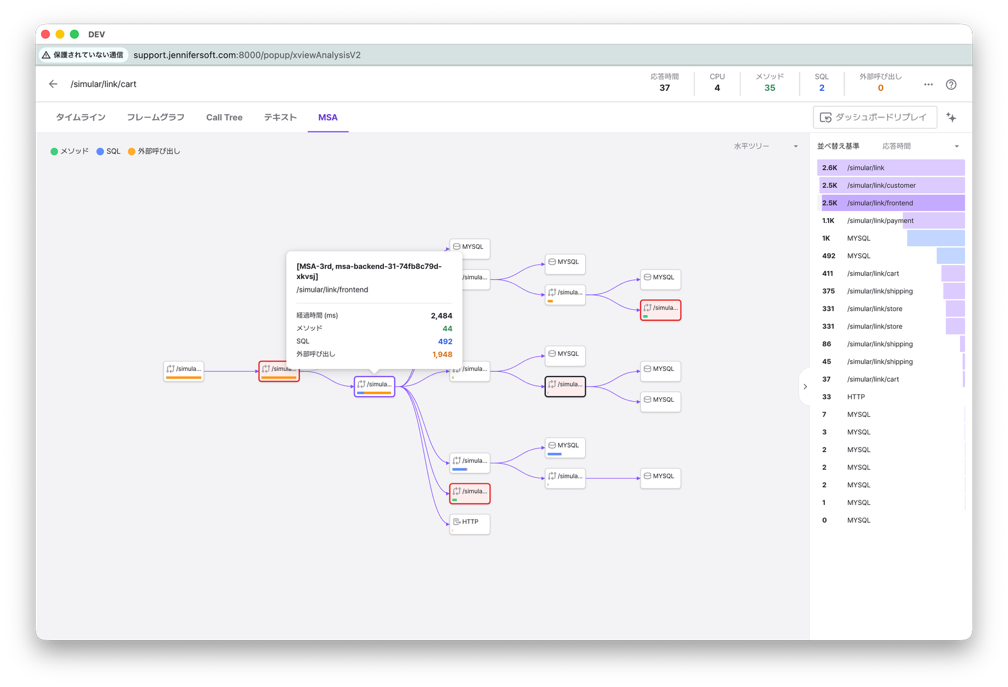
Task: Click the ダッシュボードリプレイ button
Action: pyautogui.click(x=874, y=117)
